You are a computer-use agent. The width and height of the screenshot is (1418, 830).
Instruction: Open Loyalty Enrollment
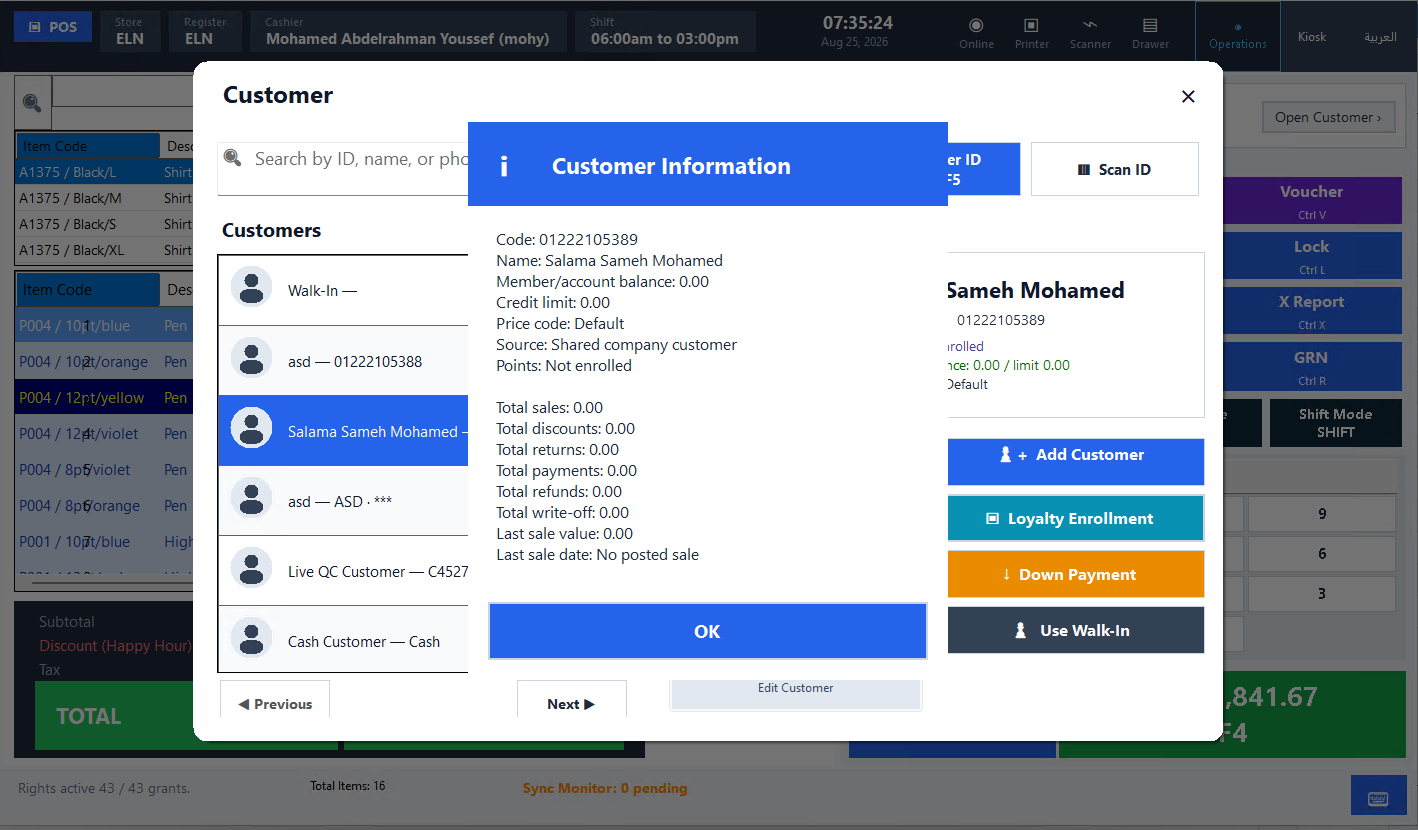click(1076, 518)
